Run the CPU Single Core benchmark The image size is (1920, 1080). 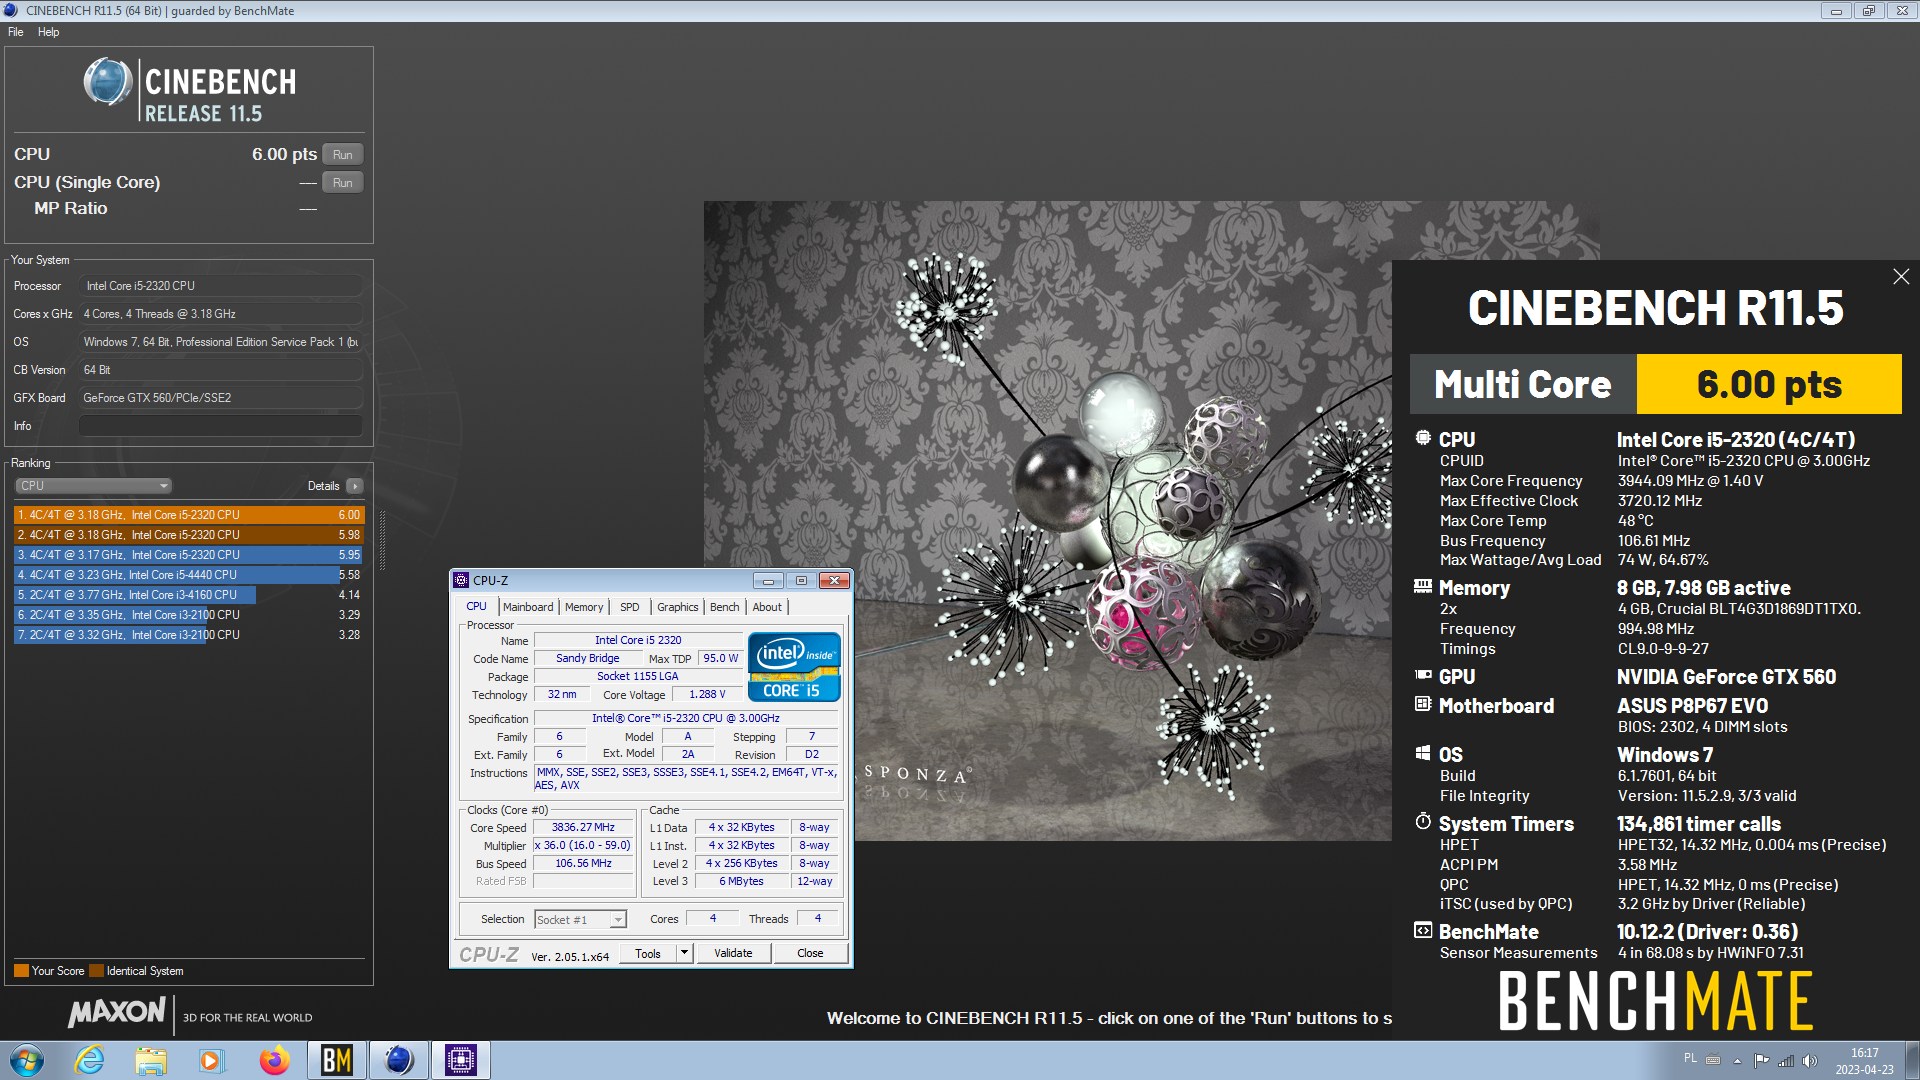pyautogui.click(x=343, y=183)
